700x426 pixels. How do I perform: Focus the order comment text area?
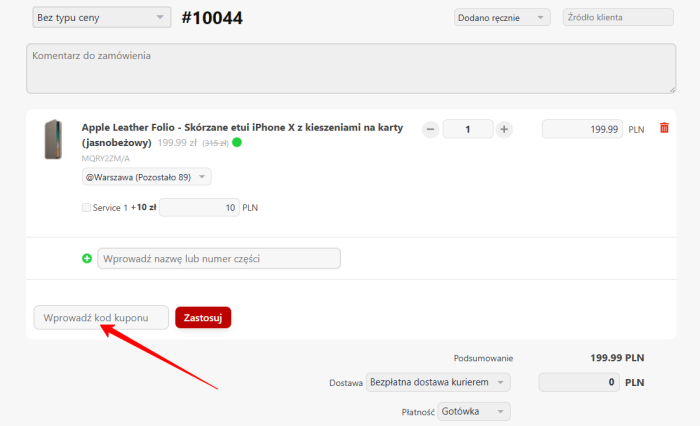[x=350, y=69]
